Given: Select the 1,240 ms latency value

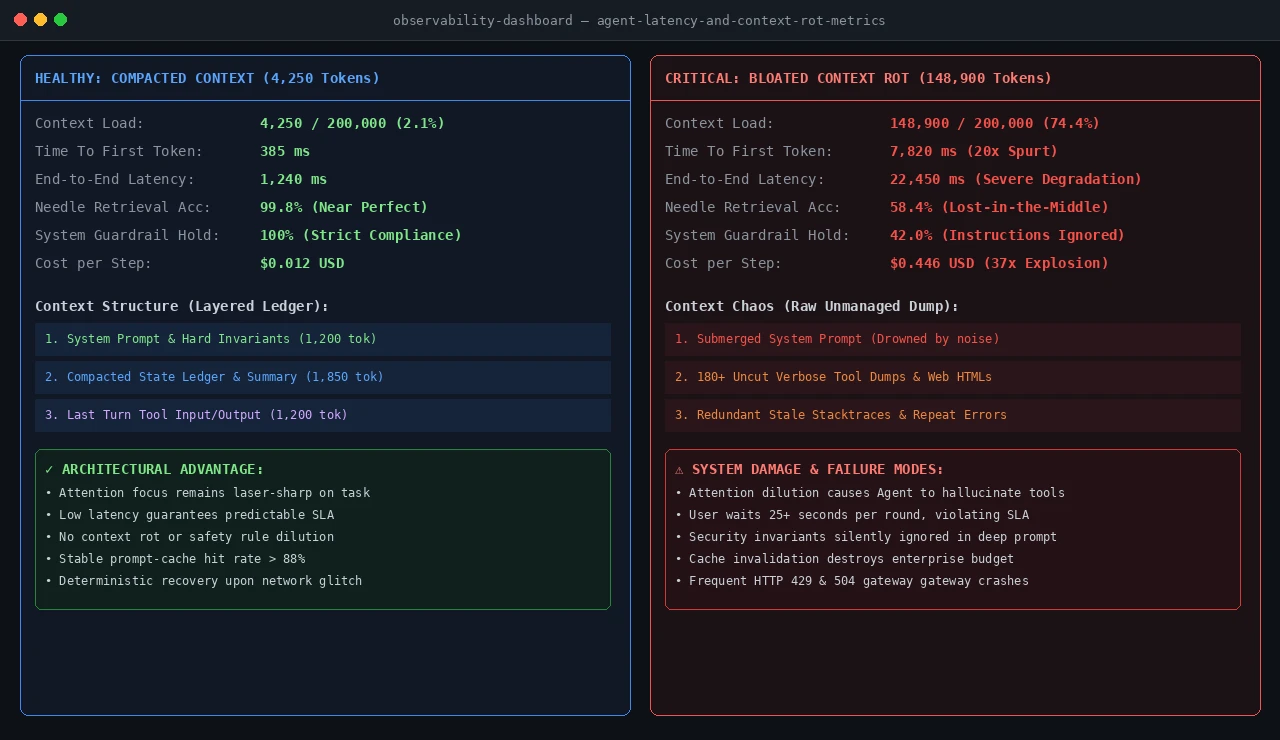Looking at the screenshot, I should coord(293,179).
